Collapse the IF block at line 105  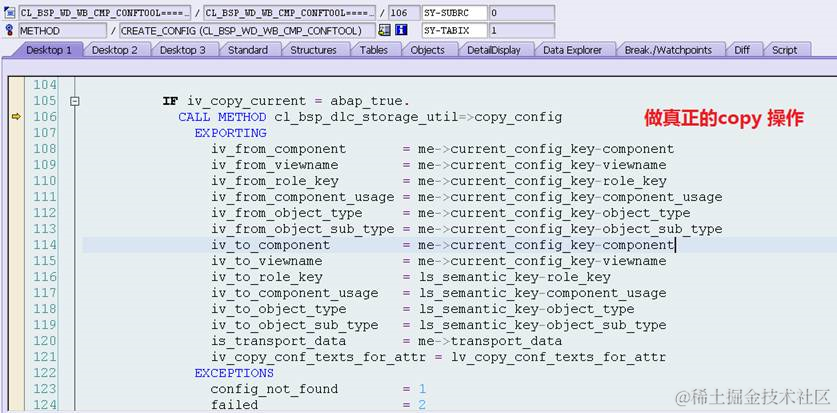[75, 101]
